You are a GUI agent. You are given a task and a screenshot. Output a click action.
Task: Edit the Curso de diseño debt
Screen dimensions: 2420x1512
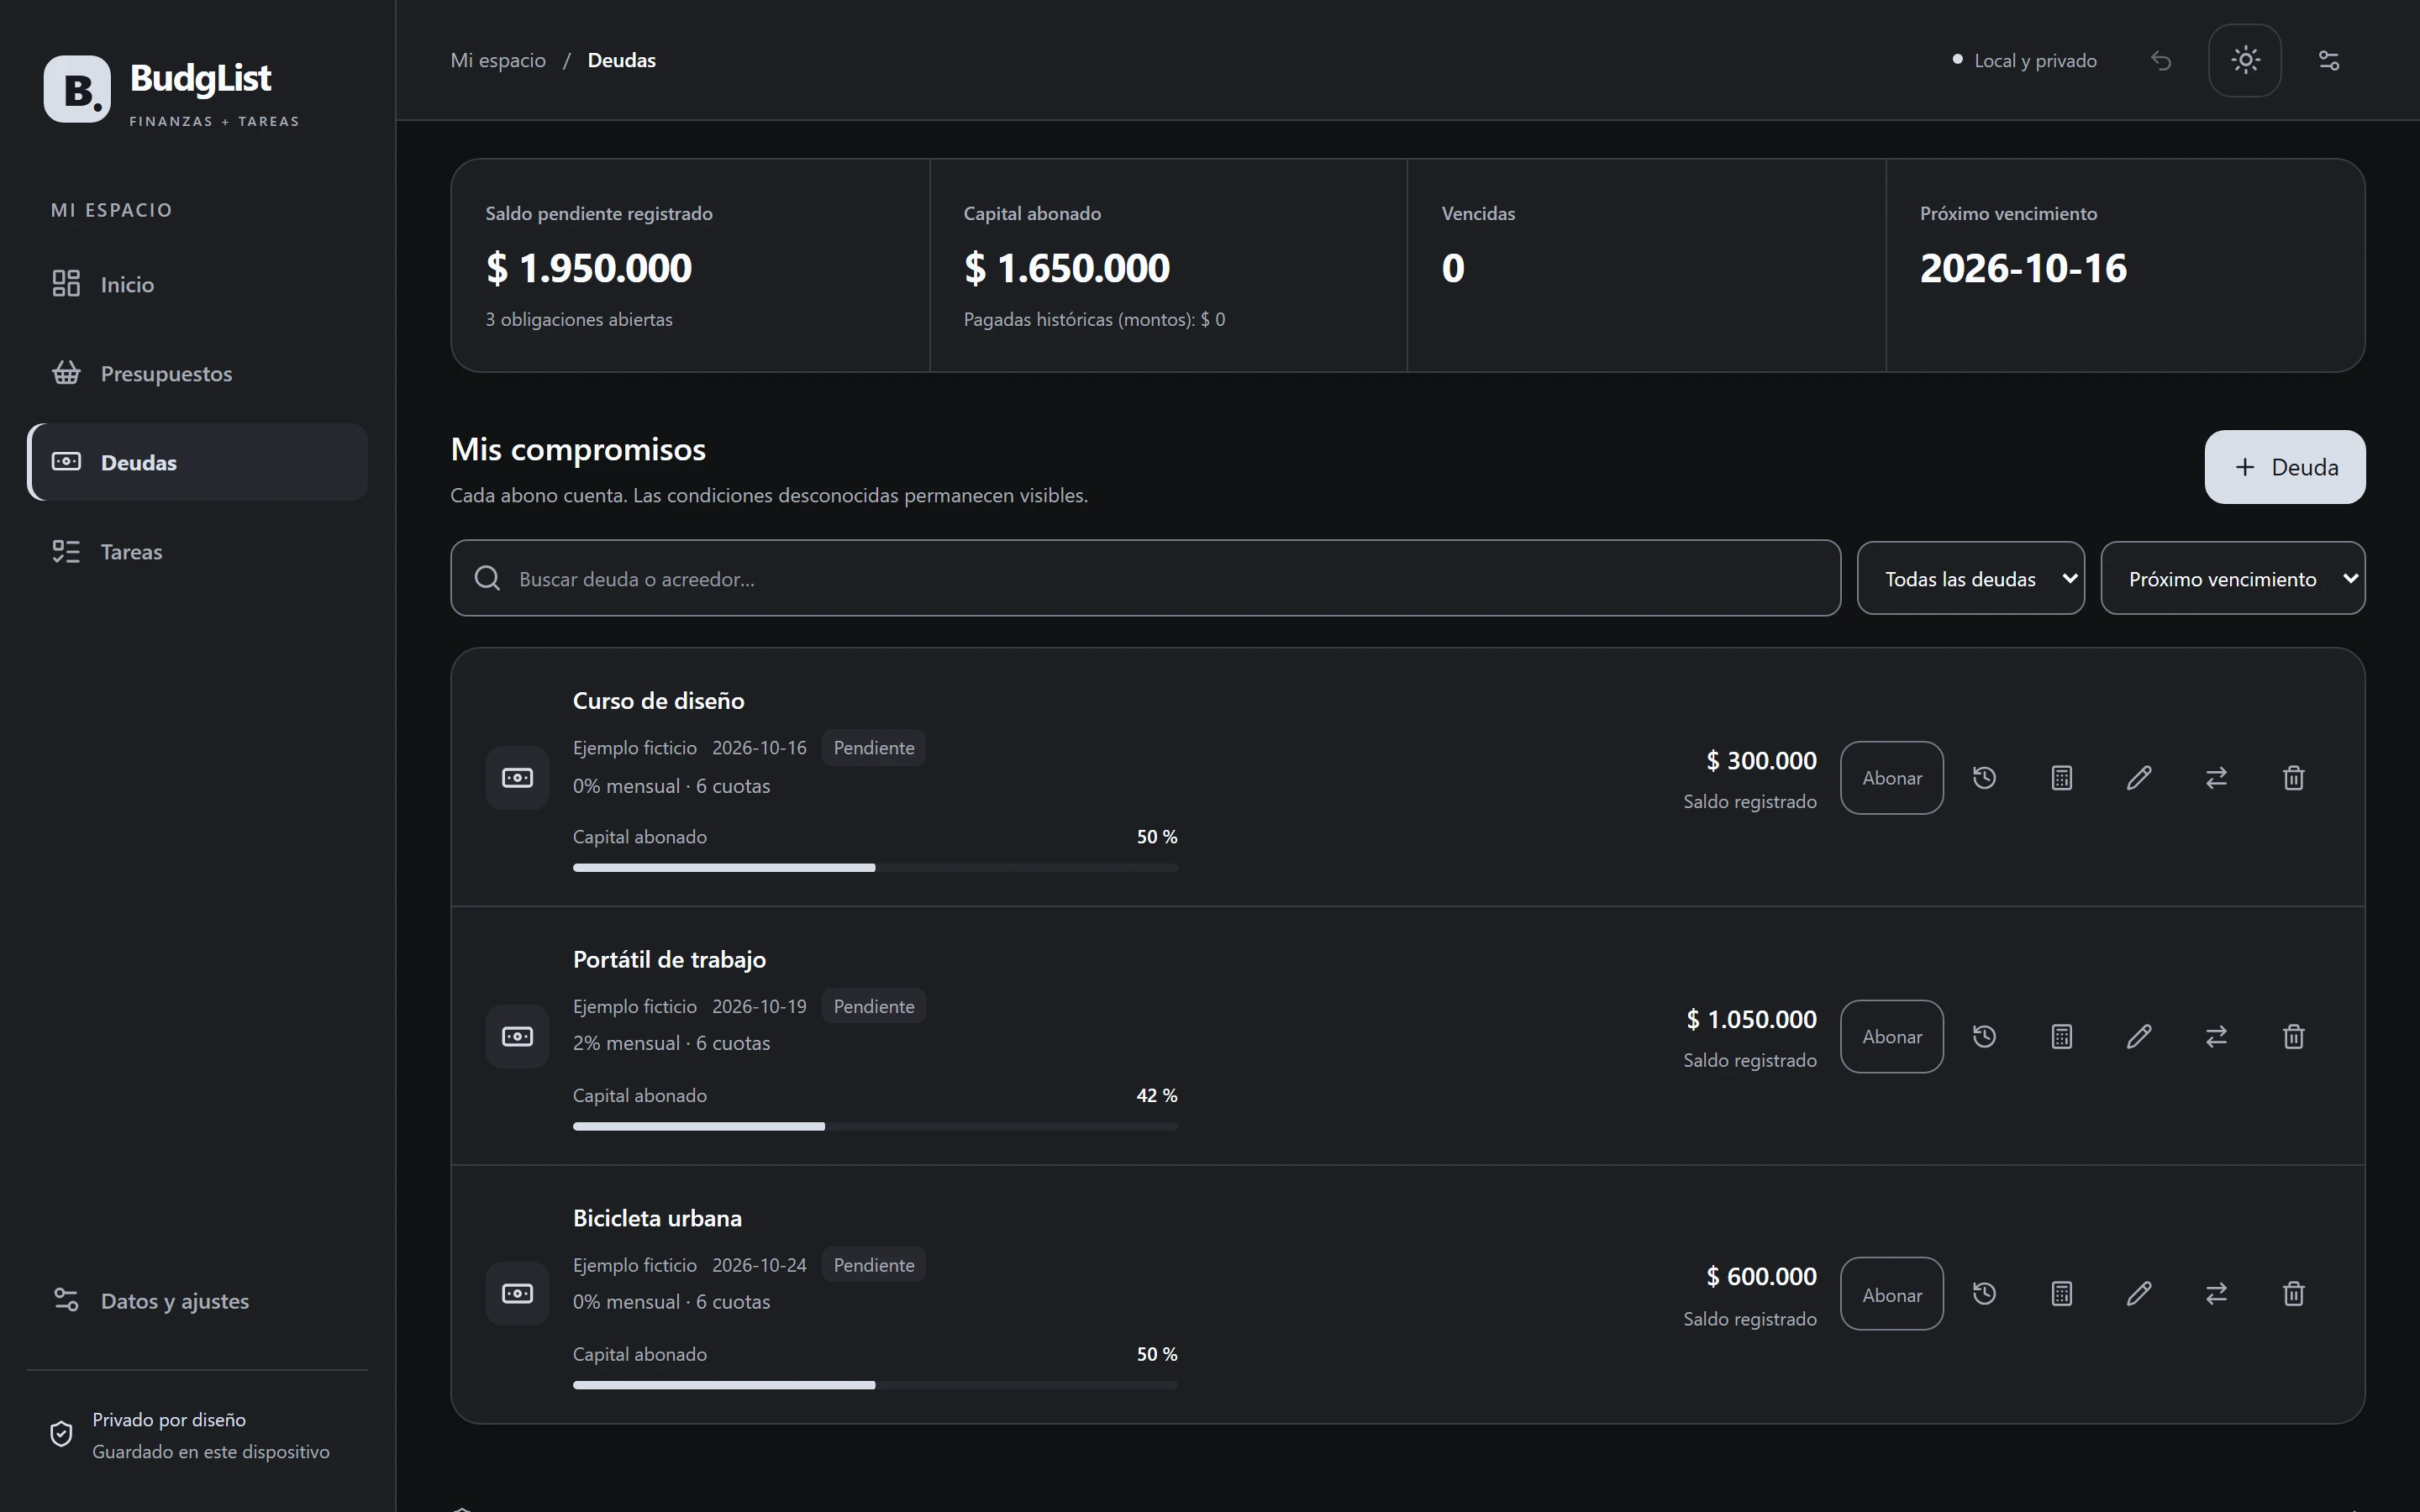(2139, 778)
